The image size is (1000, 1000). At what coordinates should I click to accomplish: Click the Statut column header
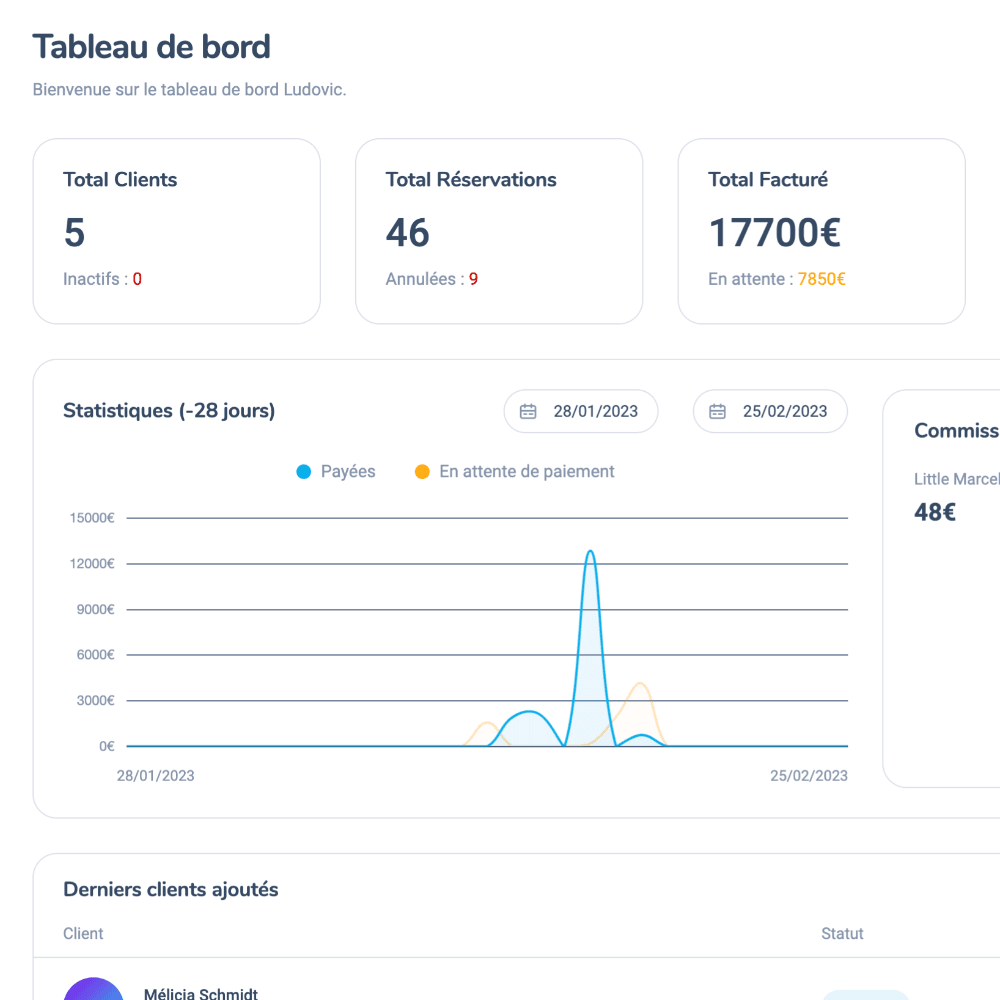[x=842, y=934]
